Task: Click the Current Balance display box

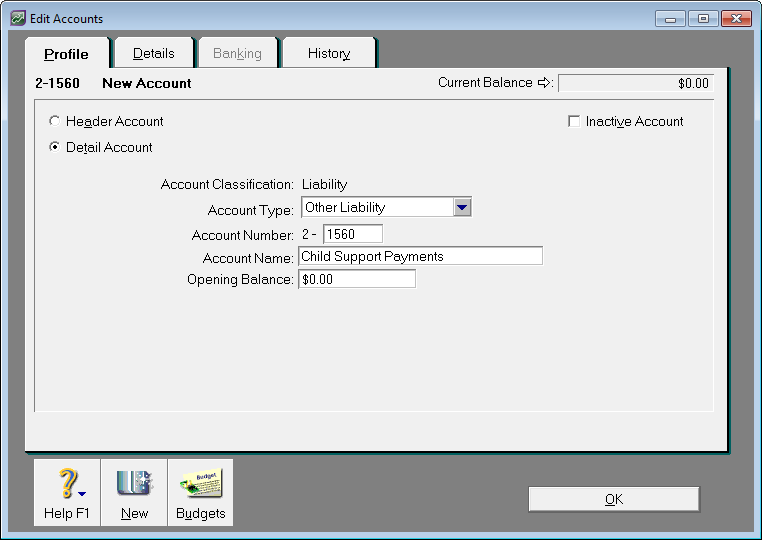Action: (x=635, y=84)
